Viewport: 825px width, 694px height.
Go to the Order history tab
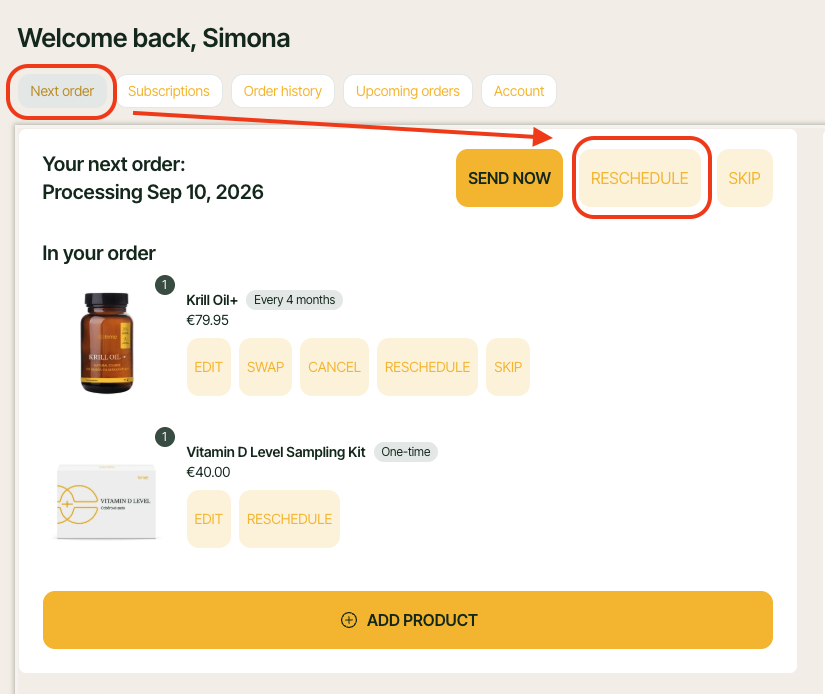pyautogui.click(x=283, y=91)
